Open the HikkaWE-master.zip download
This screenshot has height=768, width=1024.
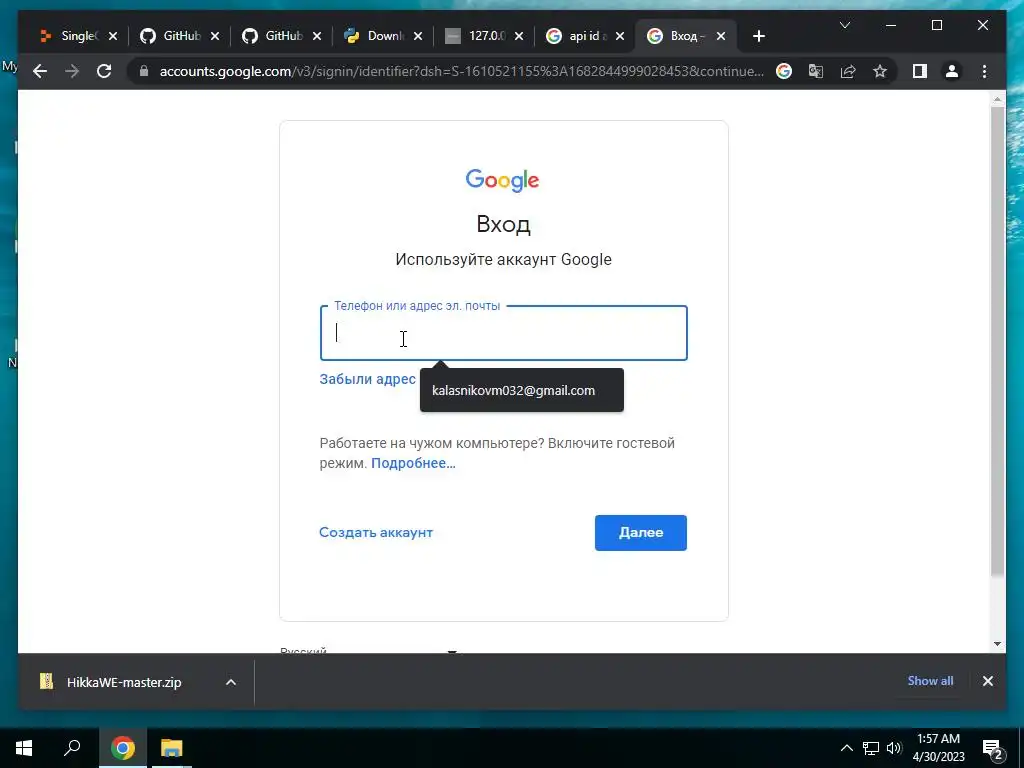(123, 682)
